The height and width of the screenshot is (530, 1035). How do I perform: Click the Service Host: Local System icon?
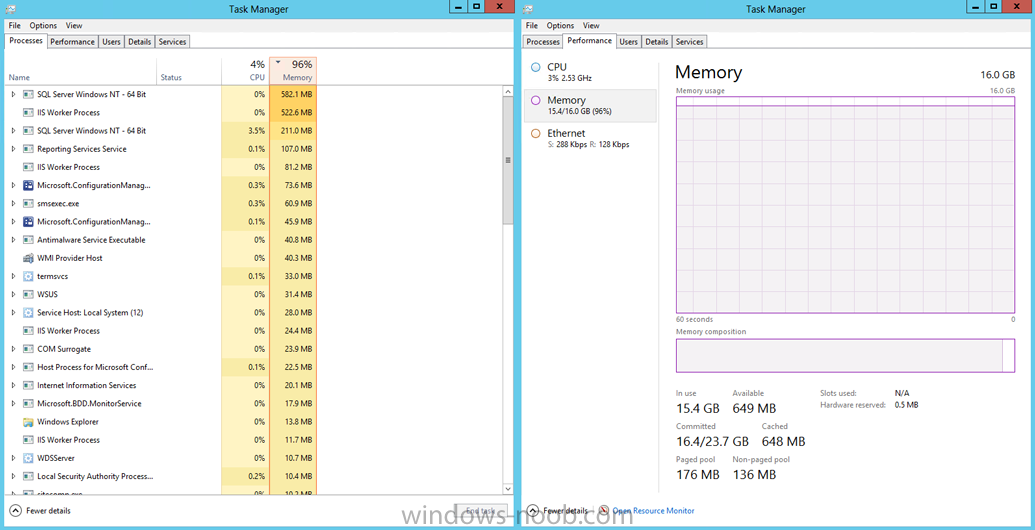coord(28,313)
